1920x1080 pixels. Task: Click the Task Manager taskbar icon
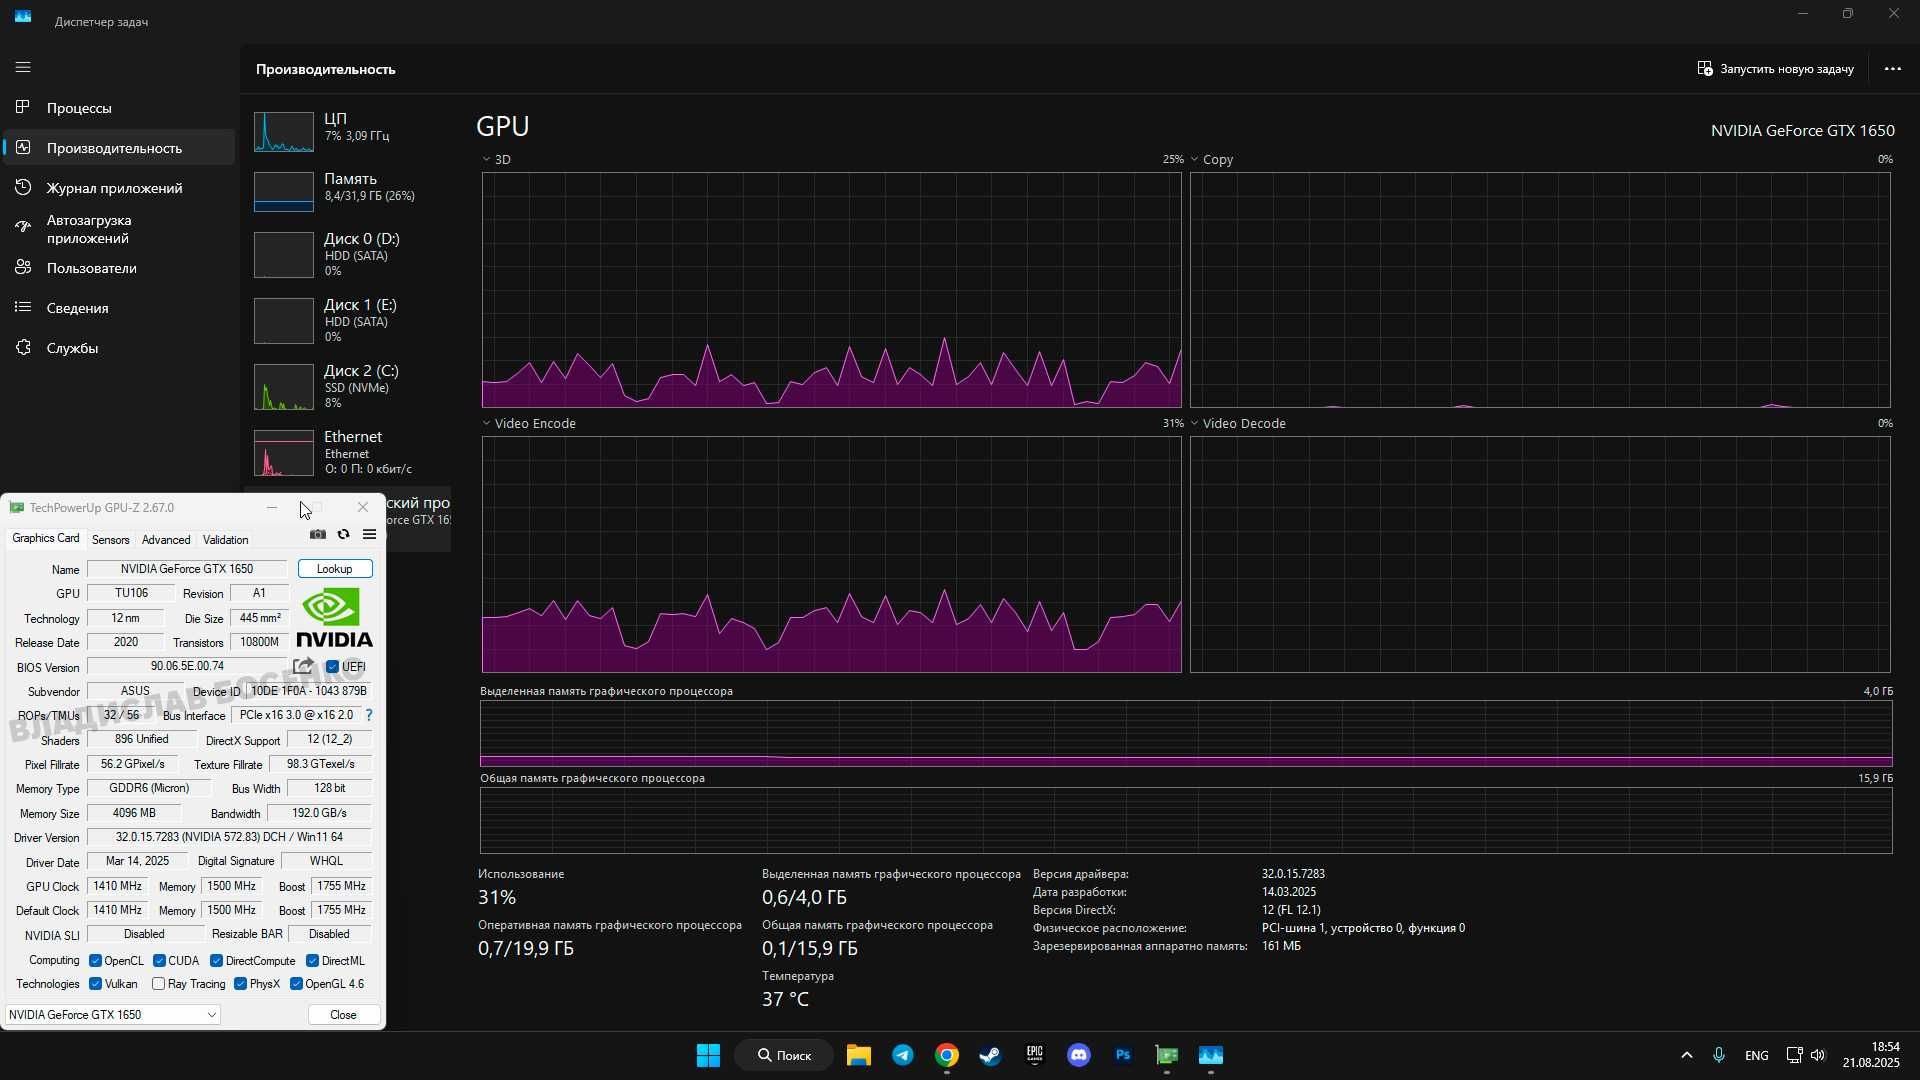tap(1211, 1055)
